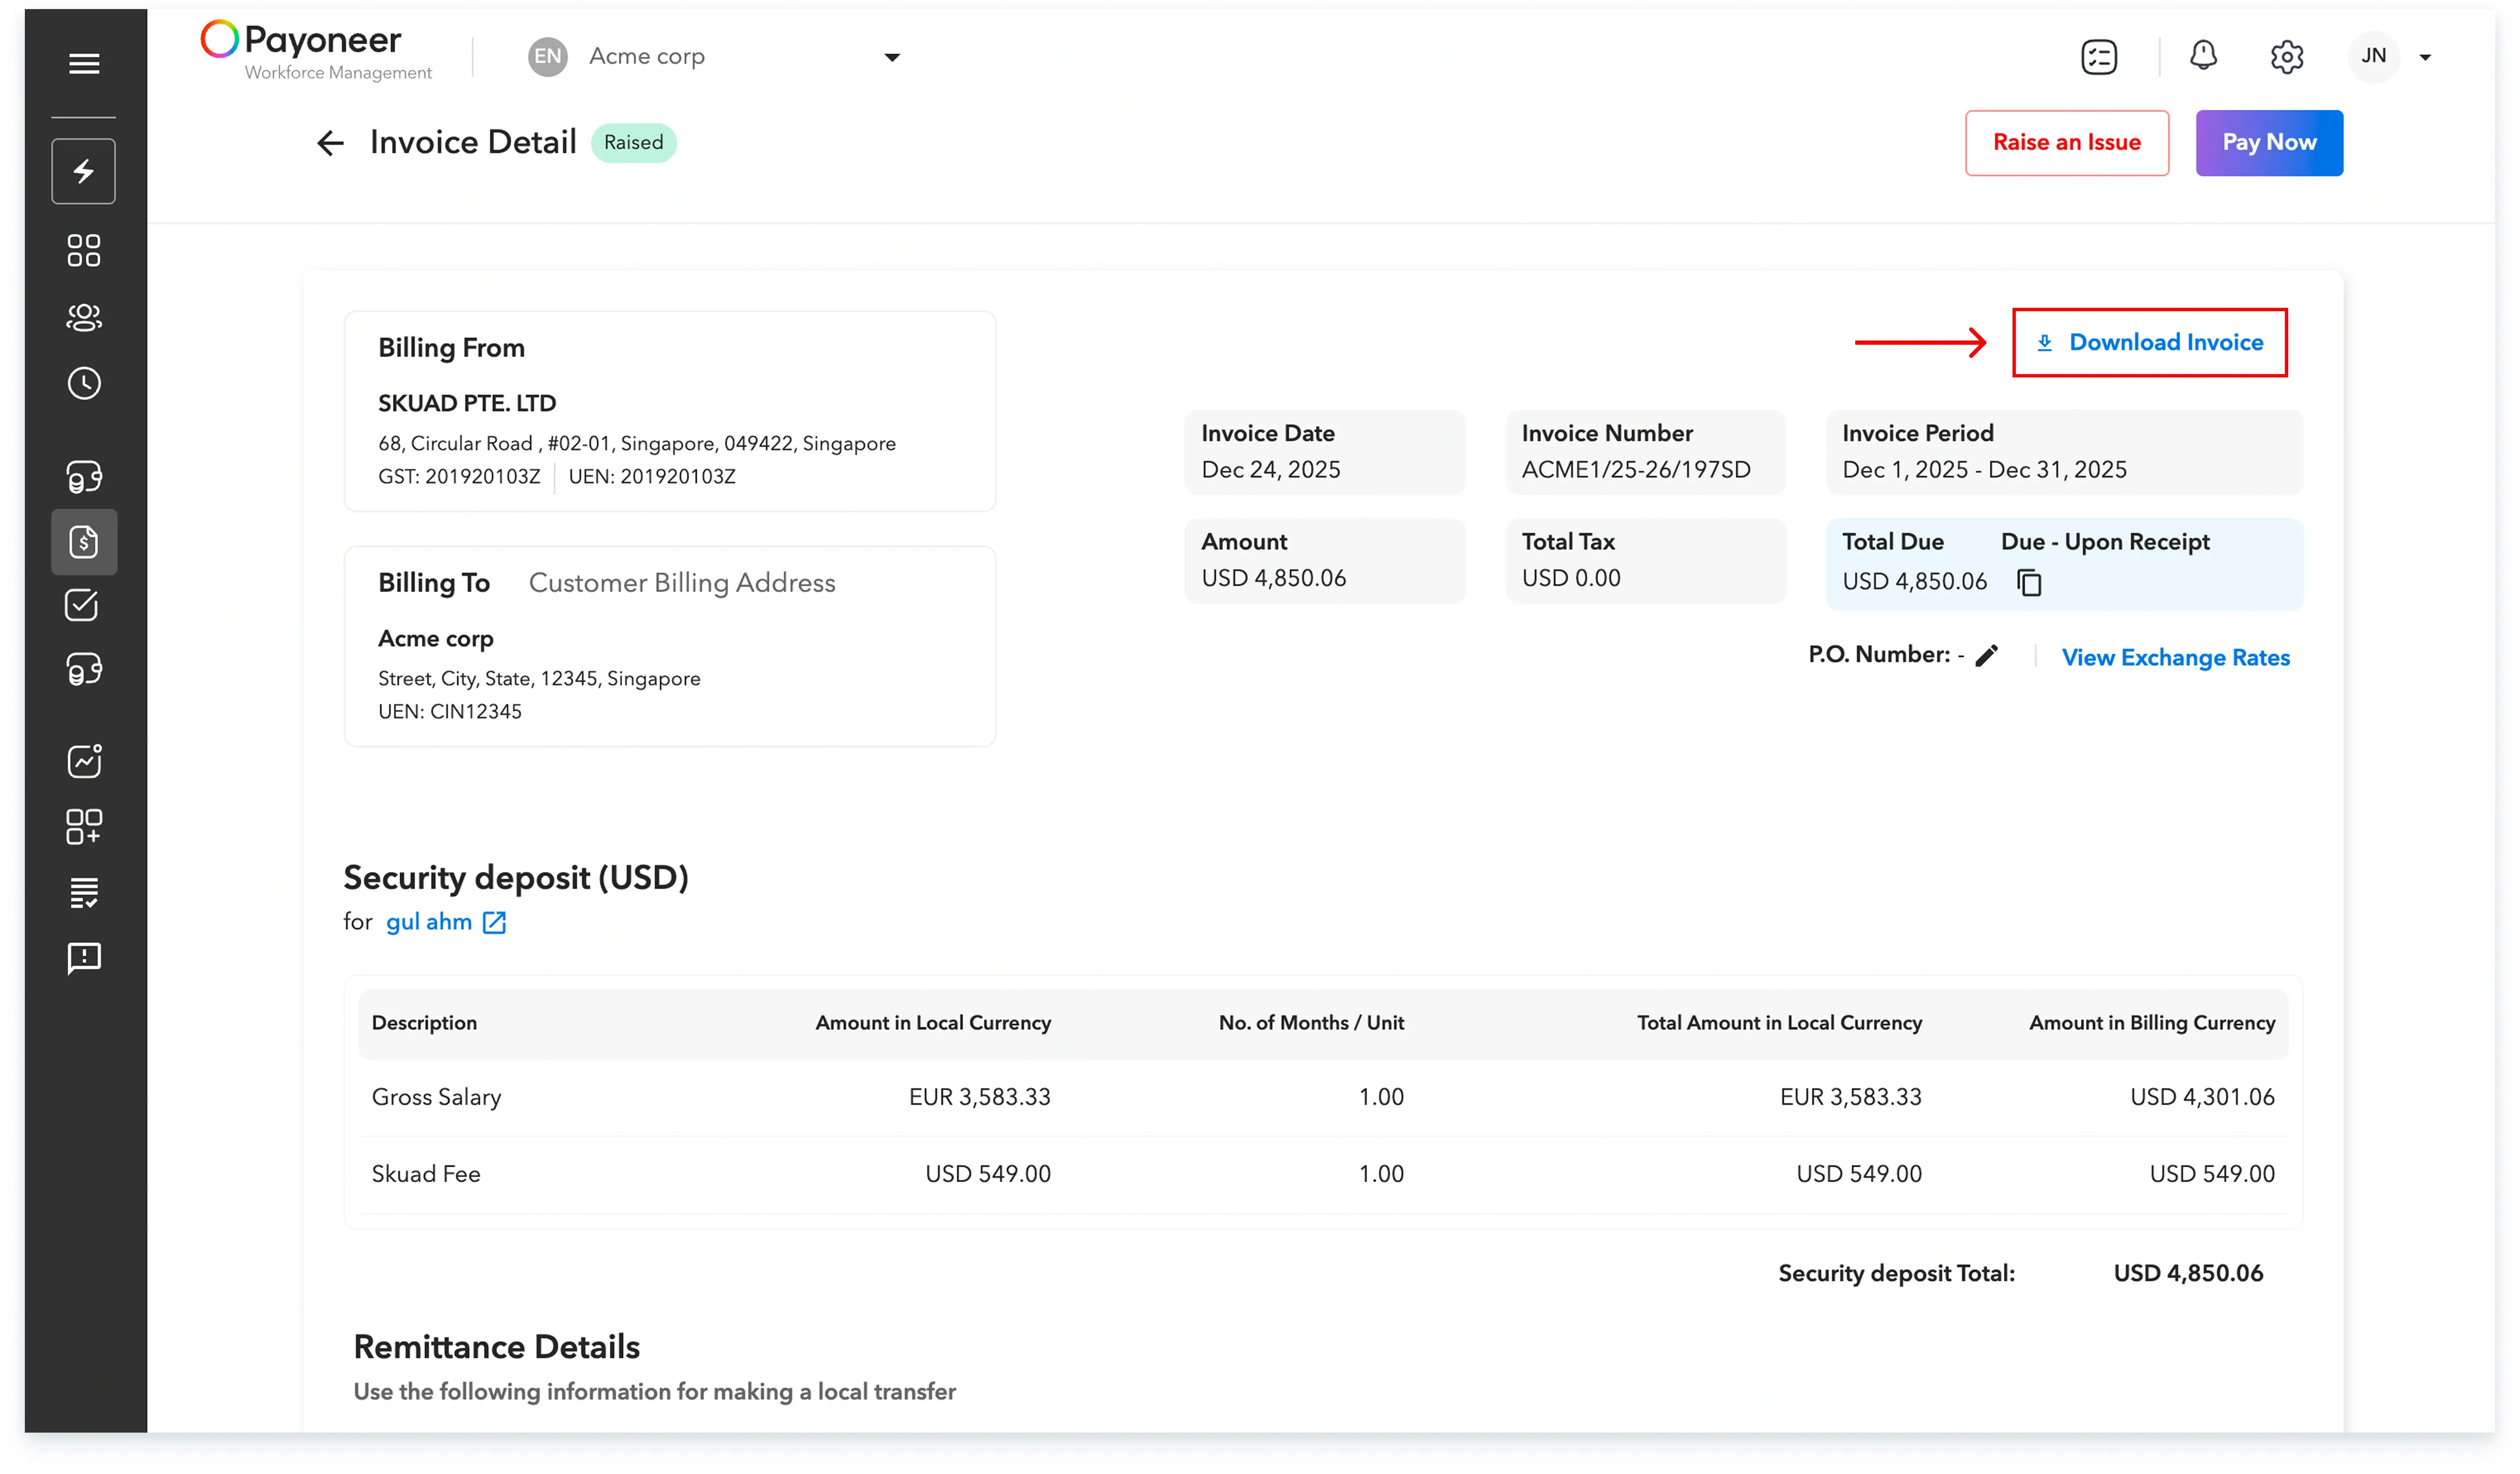Collapse the sidebar with hamburger menu
Screen dimensions: 2520x1474
click(83, 63)
